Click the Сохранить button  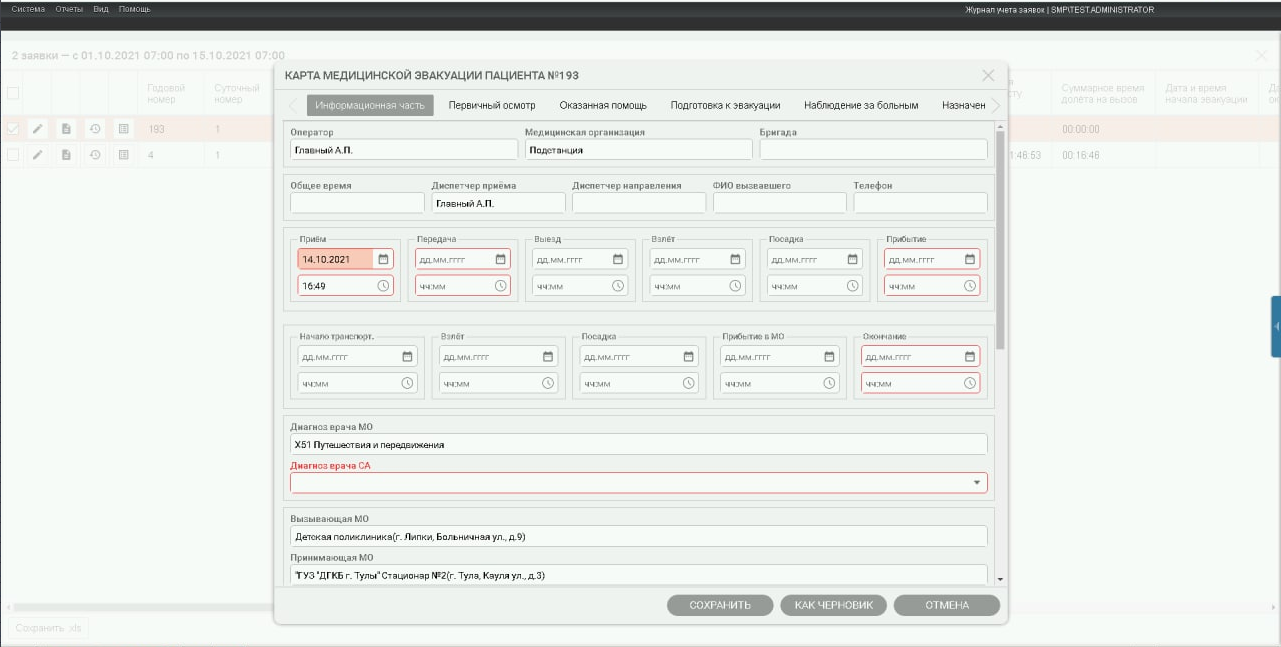coord(720,605)
